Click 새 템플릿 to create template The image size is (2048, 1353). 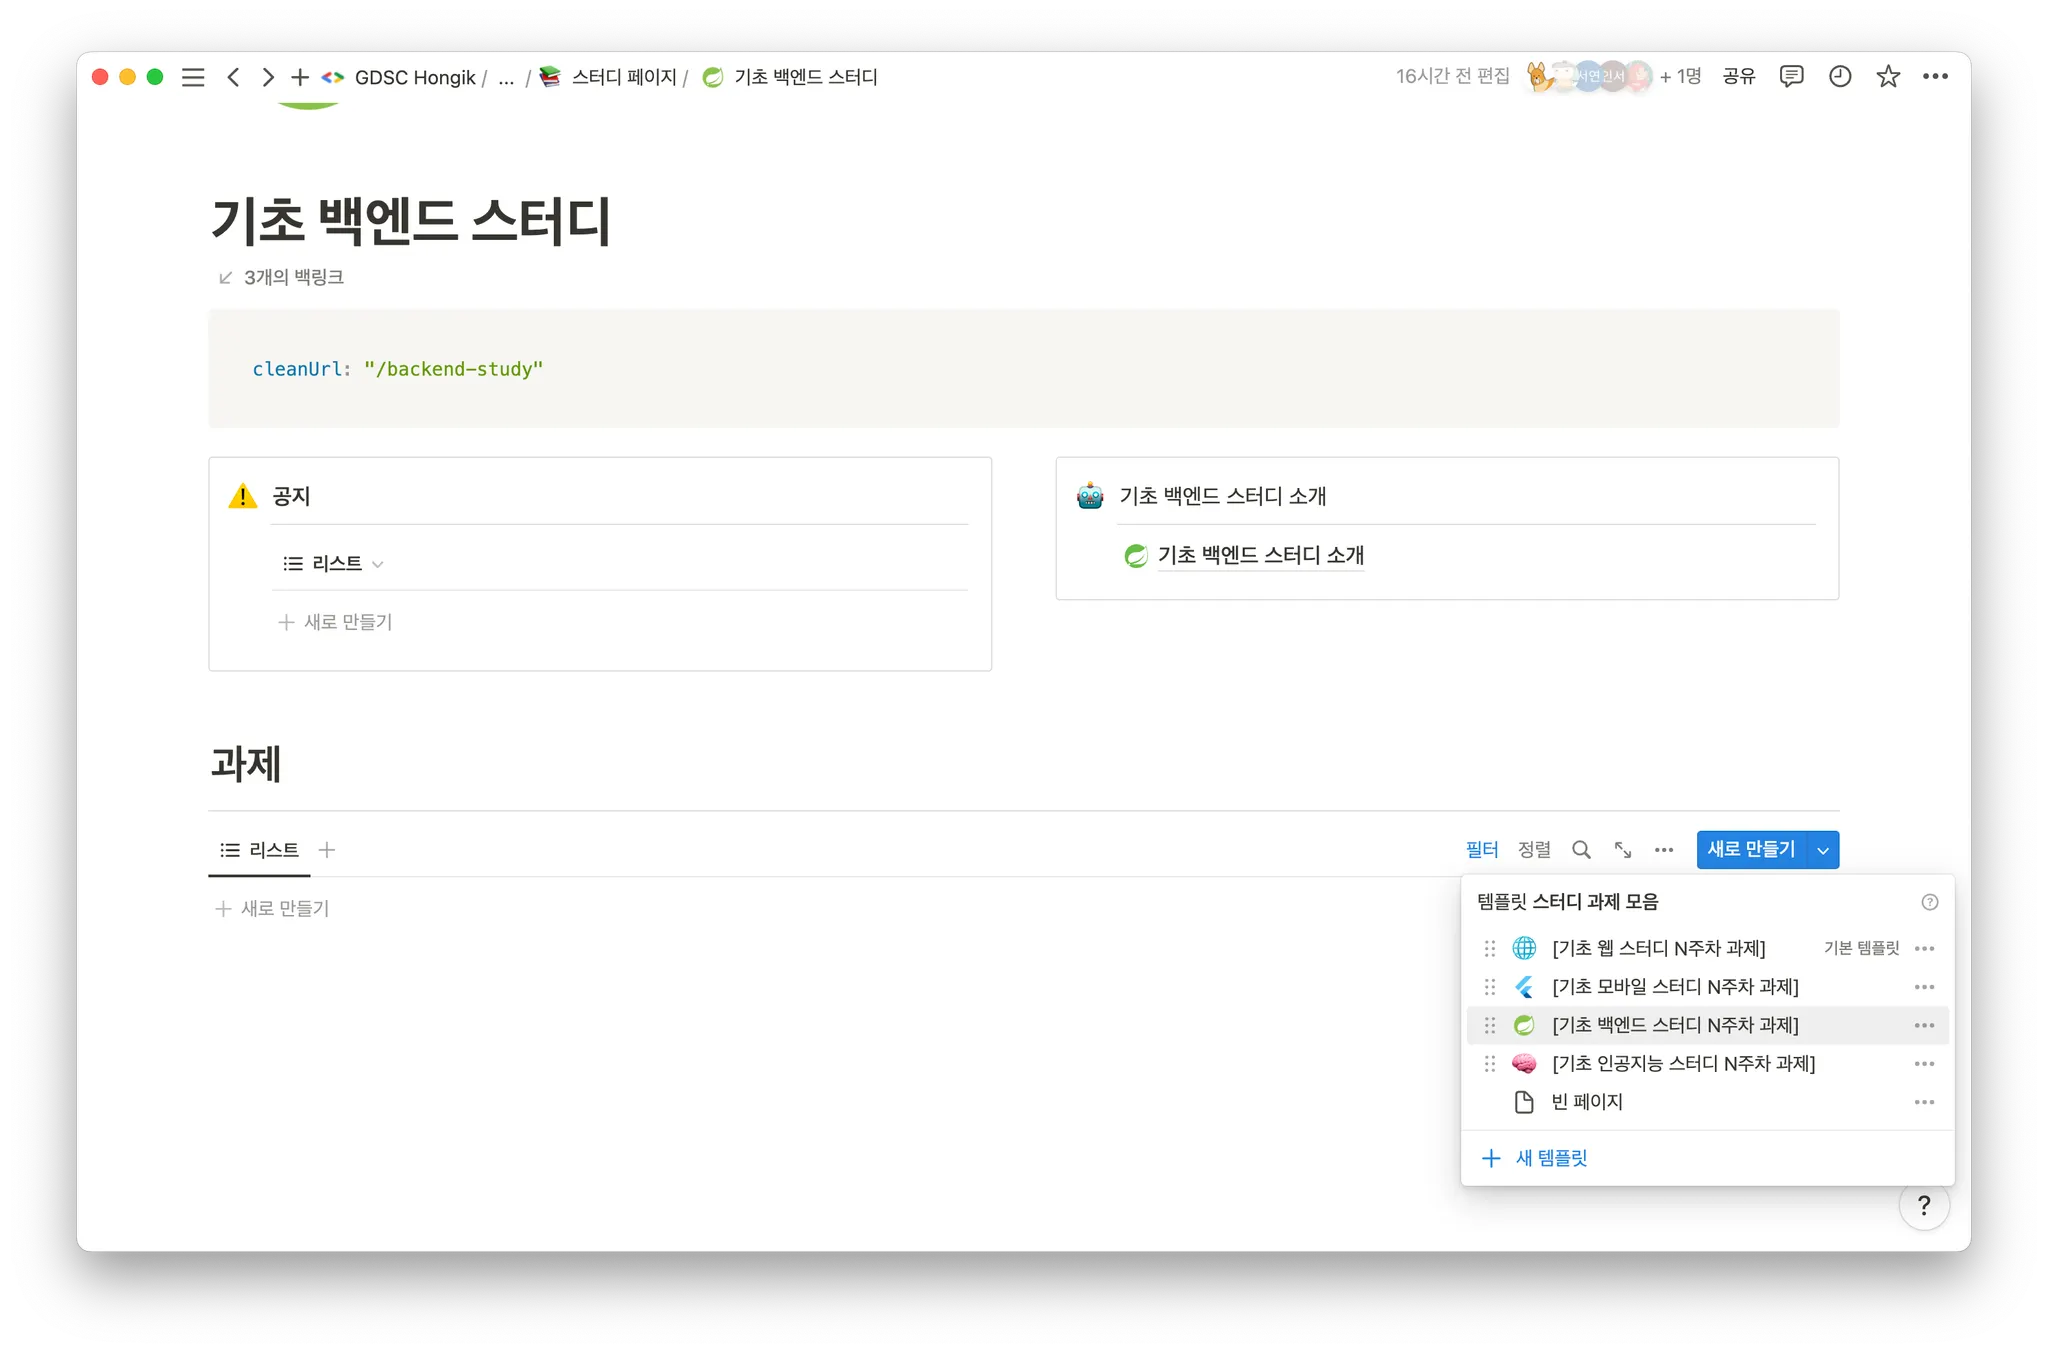pyautogui.click(x=1550, y=1158)
